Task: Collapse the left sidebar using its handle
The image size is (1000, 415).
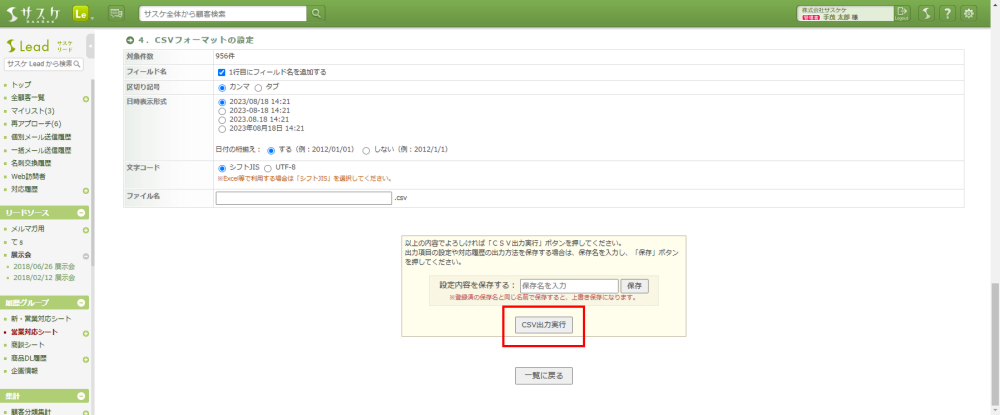Action: coord(91,46)
